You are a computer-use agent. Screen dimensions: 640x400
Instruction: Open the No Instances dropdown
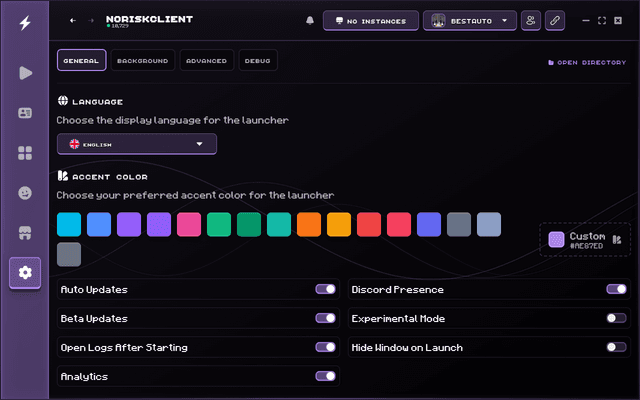371,21
